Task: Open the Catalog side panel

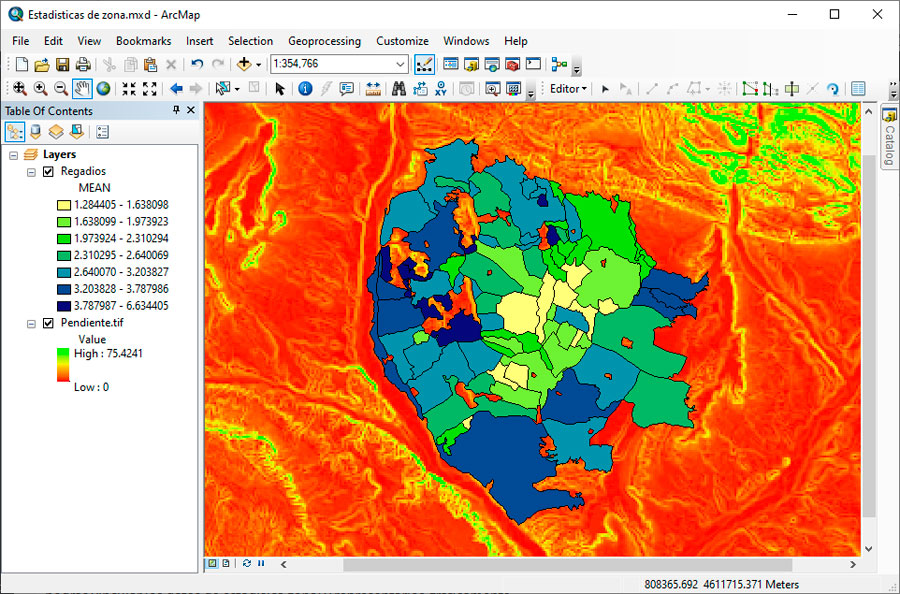Action: point(889,138)
